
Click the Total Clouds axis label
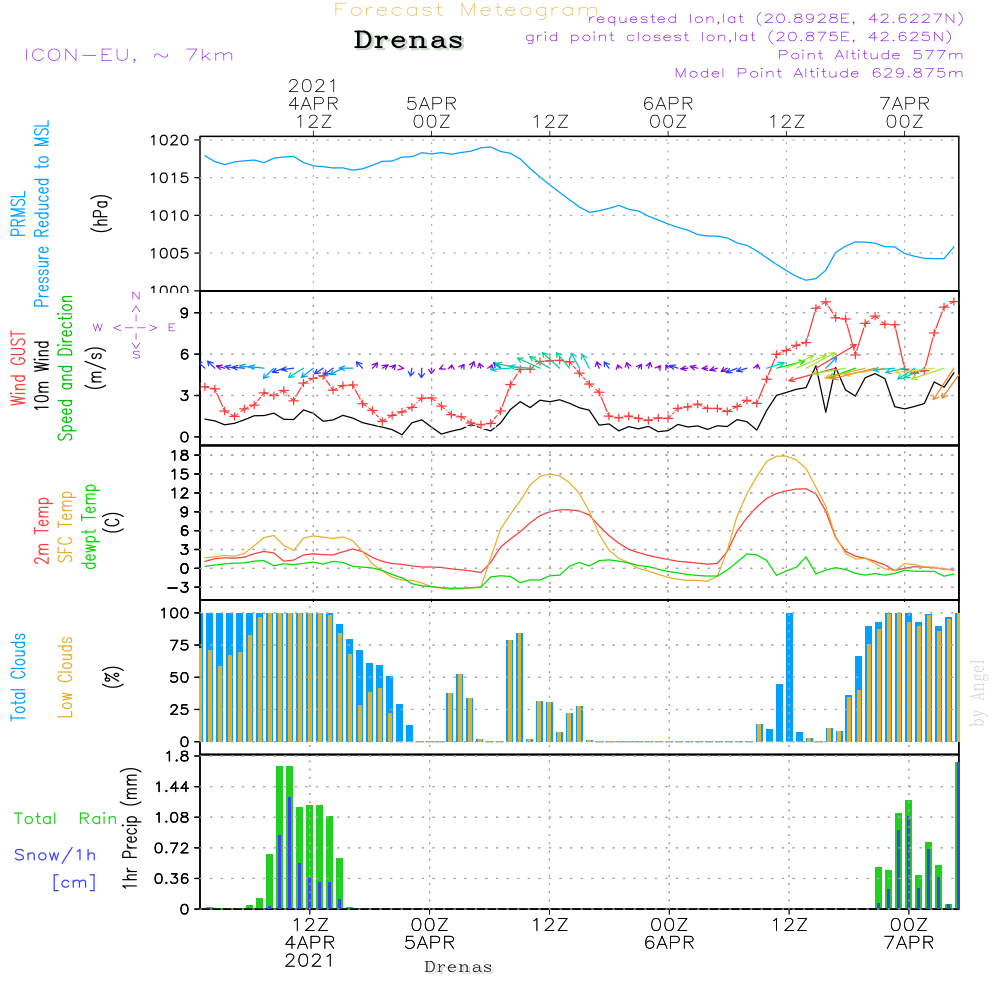(19, 676)
